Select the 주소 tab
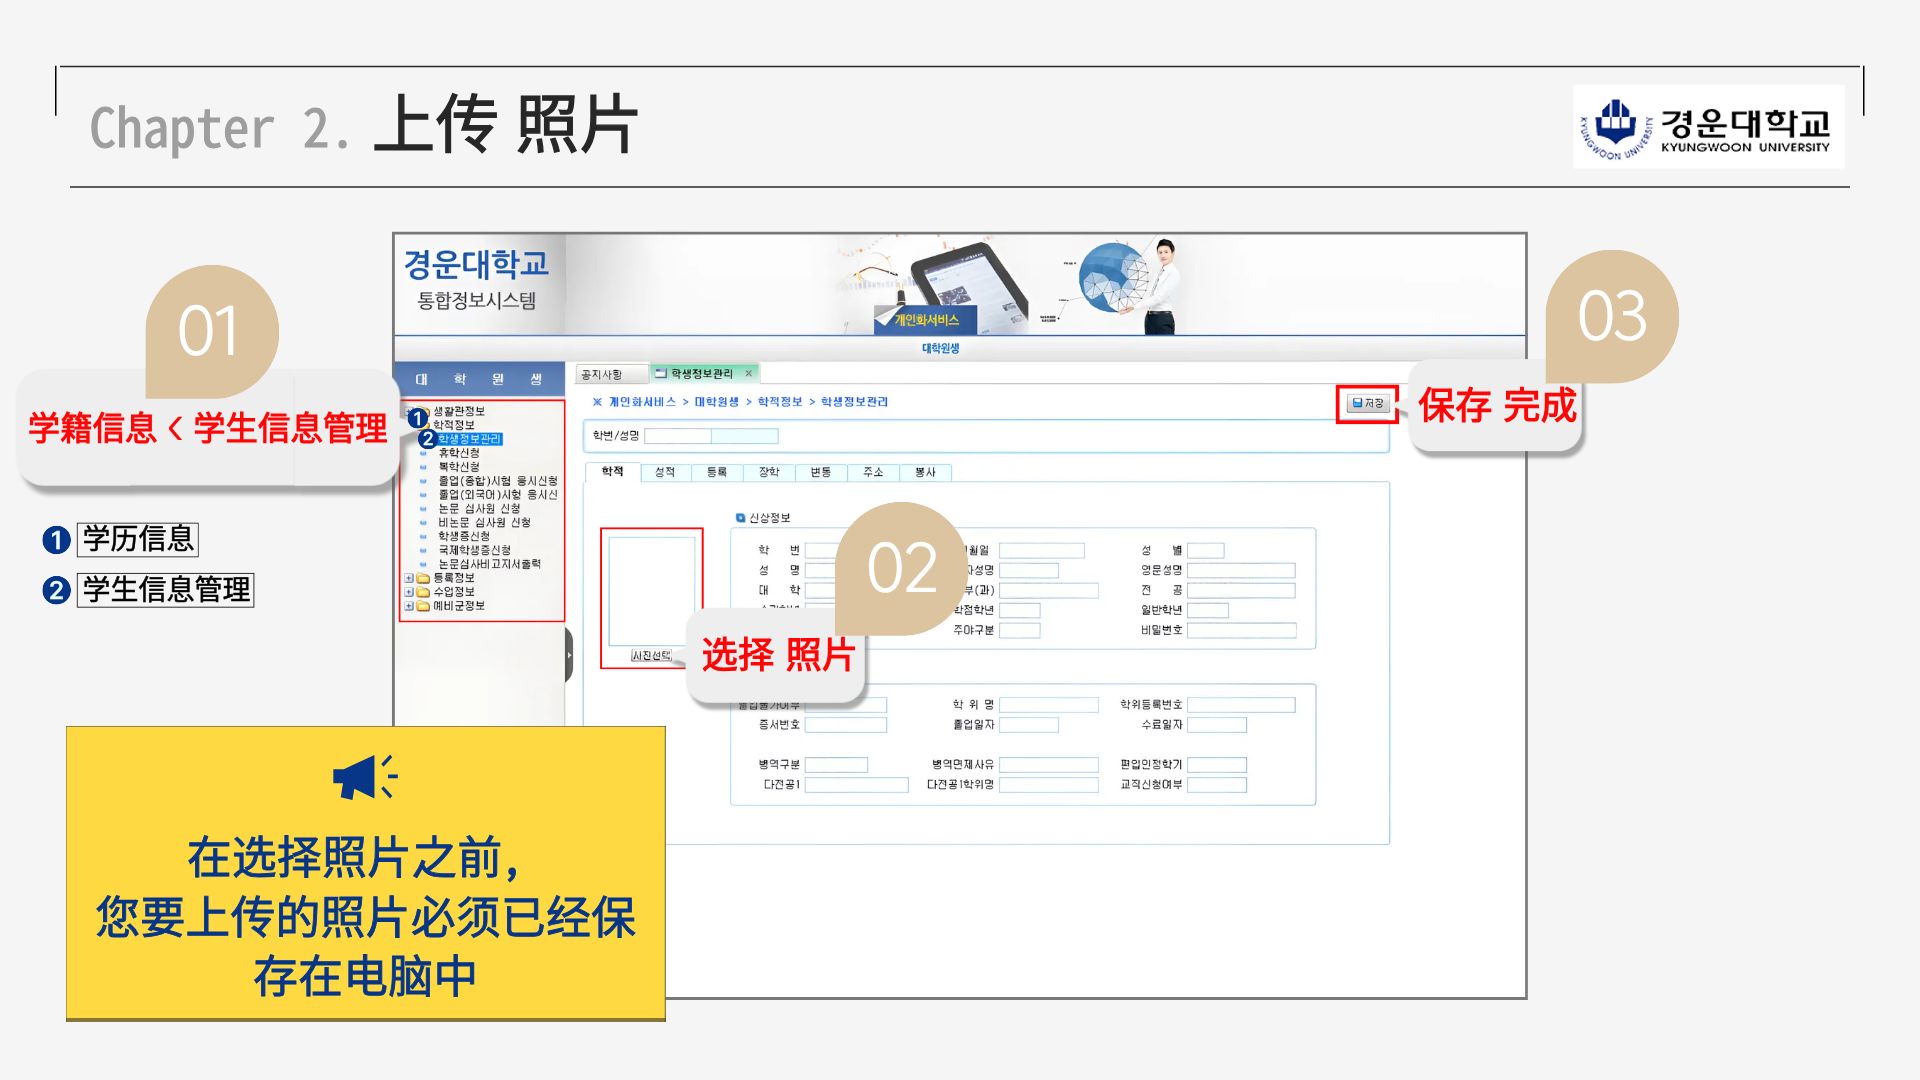 click(x=873, y=472)
